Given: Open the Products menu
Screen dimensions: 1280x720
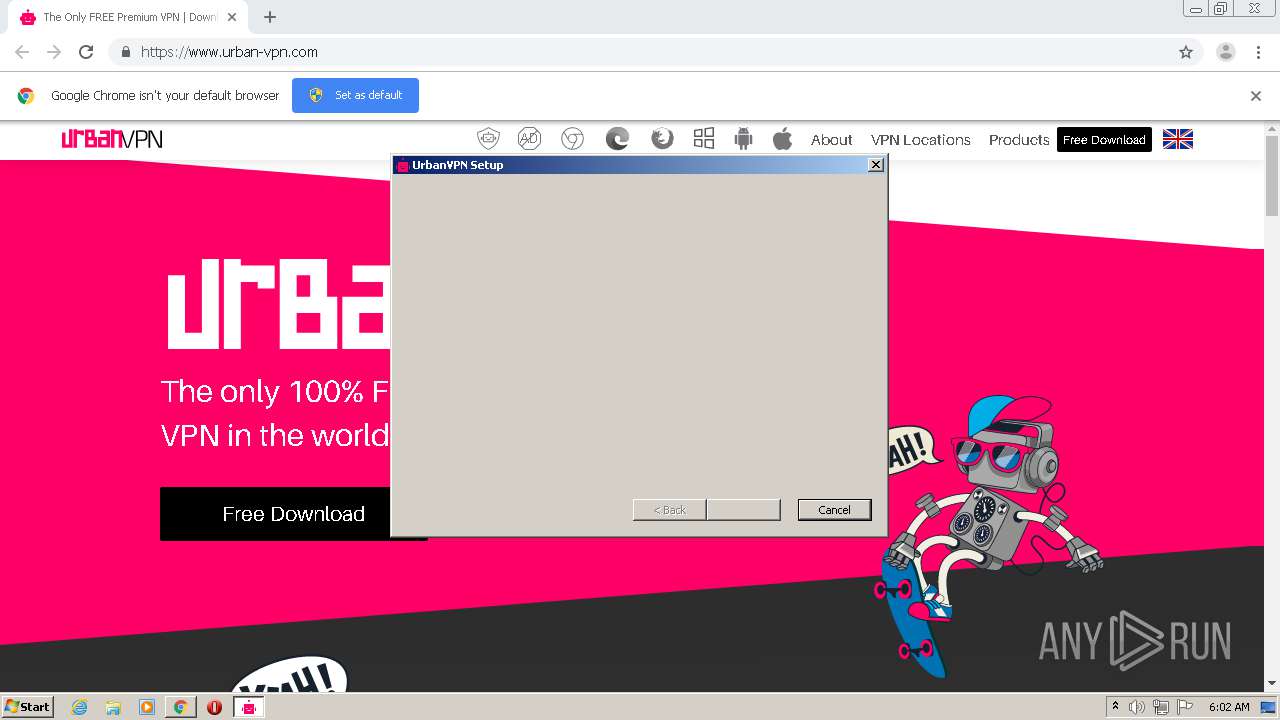Looking at the screenshot, I should (x=1019, y=140).
